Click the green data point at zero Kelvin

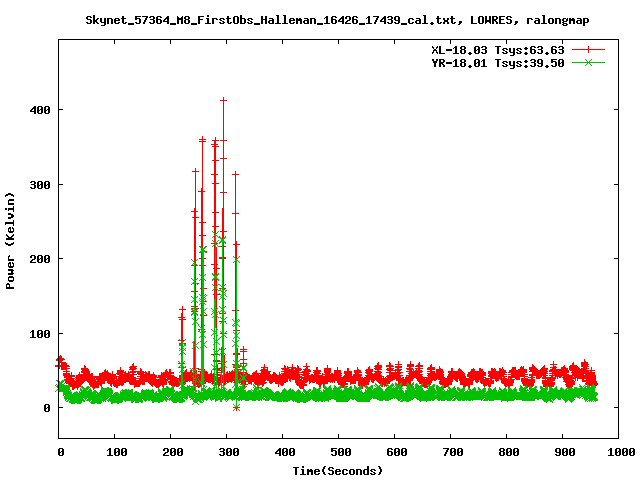point(236,408)
